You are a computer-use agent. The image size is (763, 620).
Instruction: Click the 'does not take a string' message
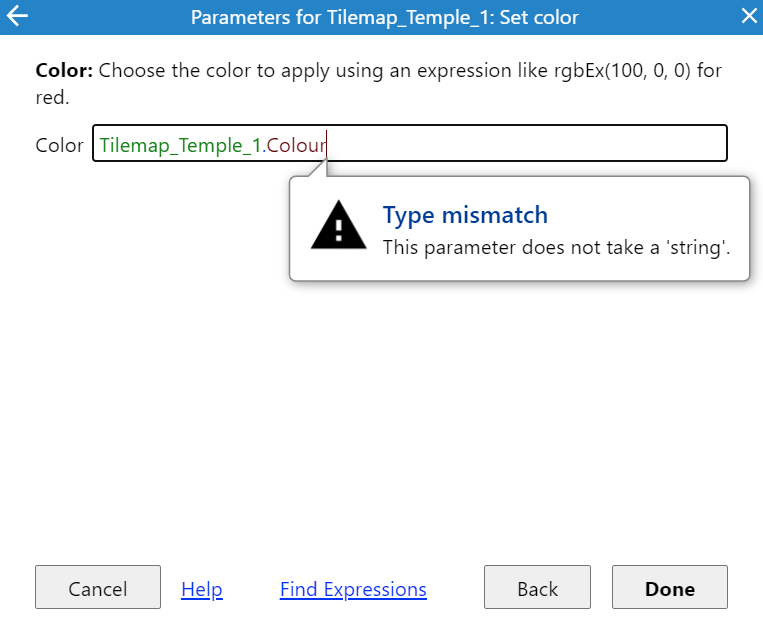click(556, 246)
